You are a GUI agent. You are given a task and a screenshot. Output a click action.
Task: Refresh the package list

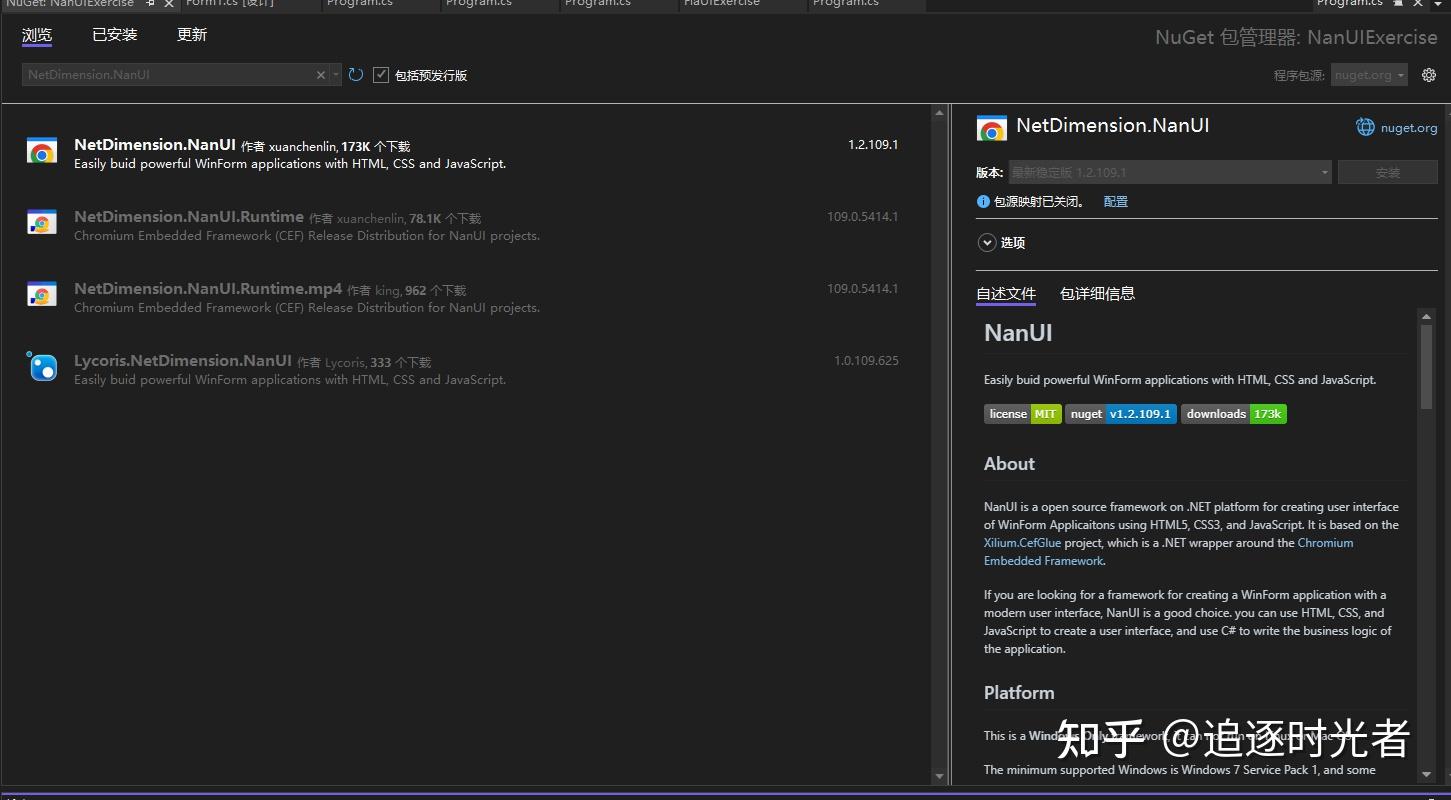(x=356, y=75)
